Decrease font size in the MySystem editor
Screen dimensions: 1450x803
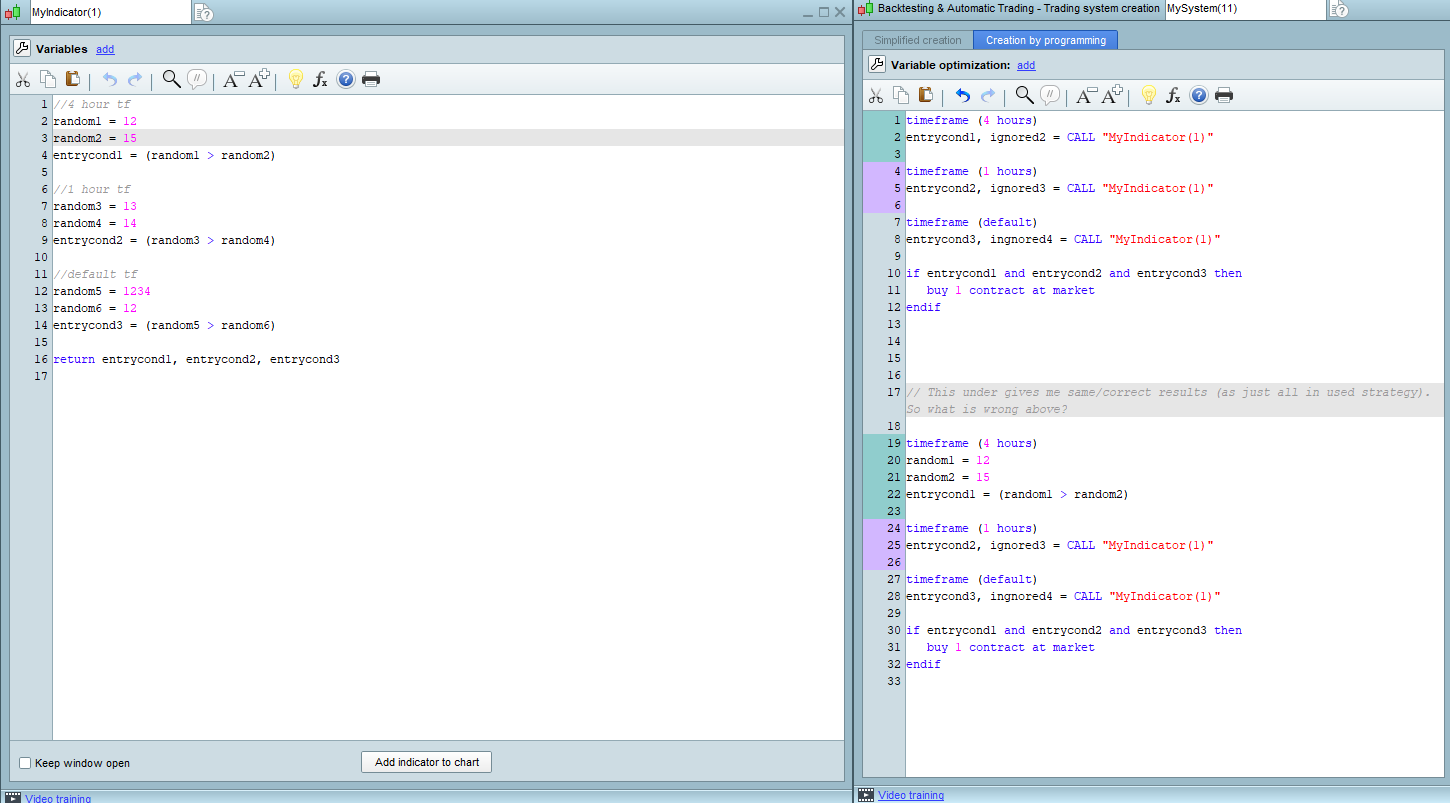[1086, 96]
